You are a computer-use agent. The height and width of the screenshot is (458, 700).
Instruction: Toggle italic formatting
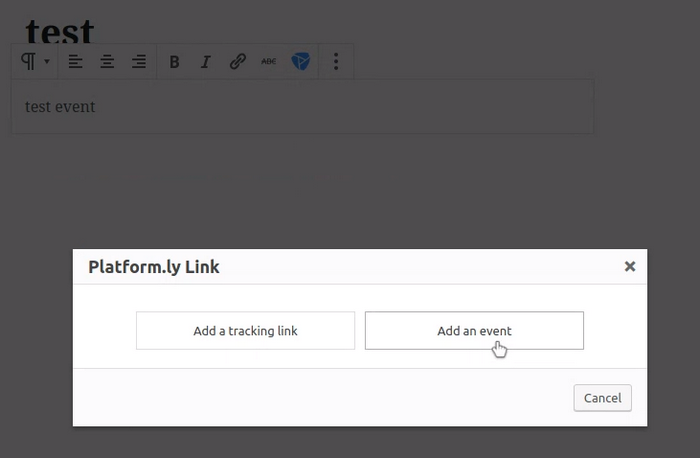[206, 62]
